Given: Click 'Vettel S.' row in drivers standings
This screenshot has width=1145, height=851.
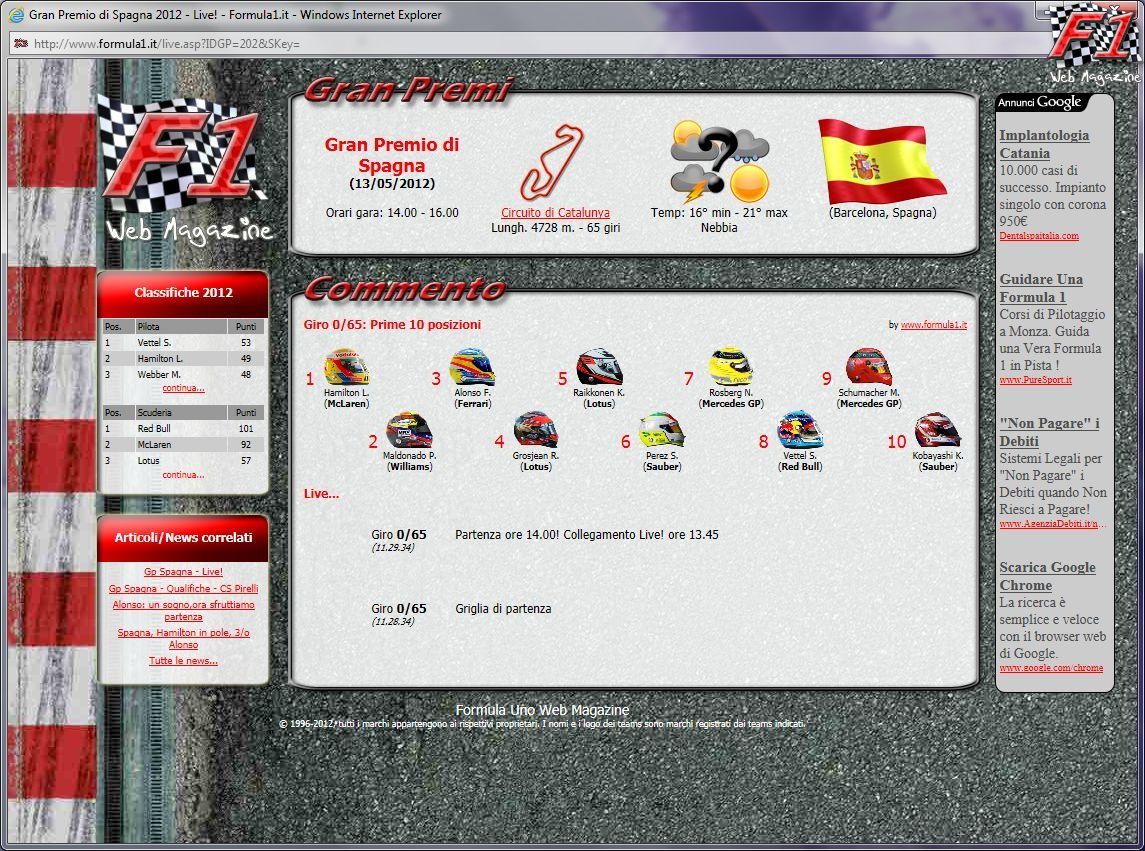Looking at the screenshot, I should tap(183, 343).
